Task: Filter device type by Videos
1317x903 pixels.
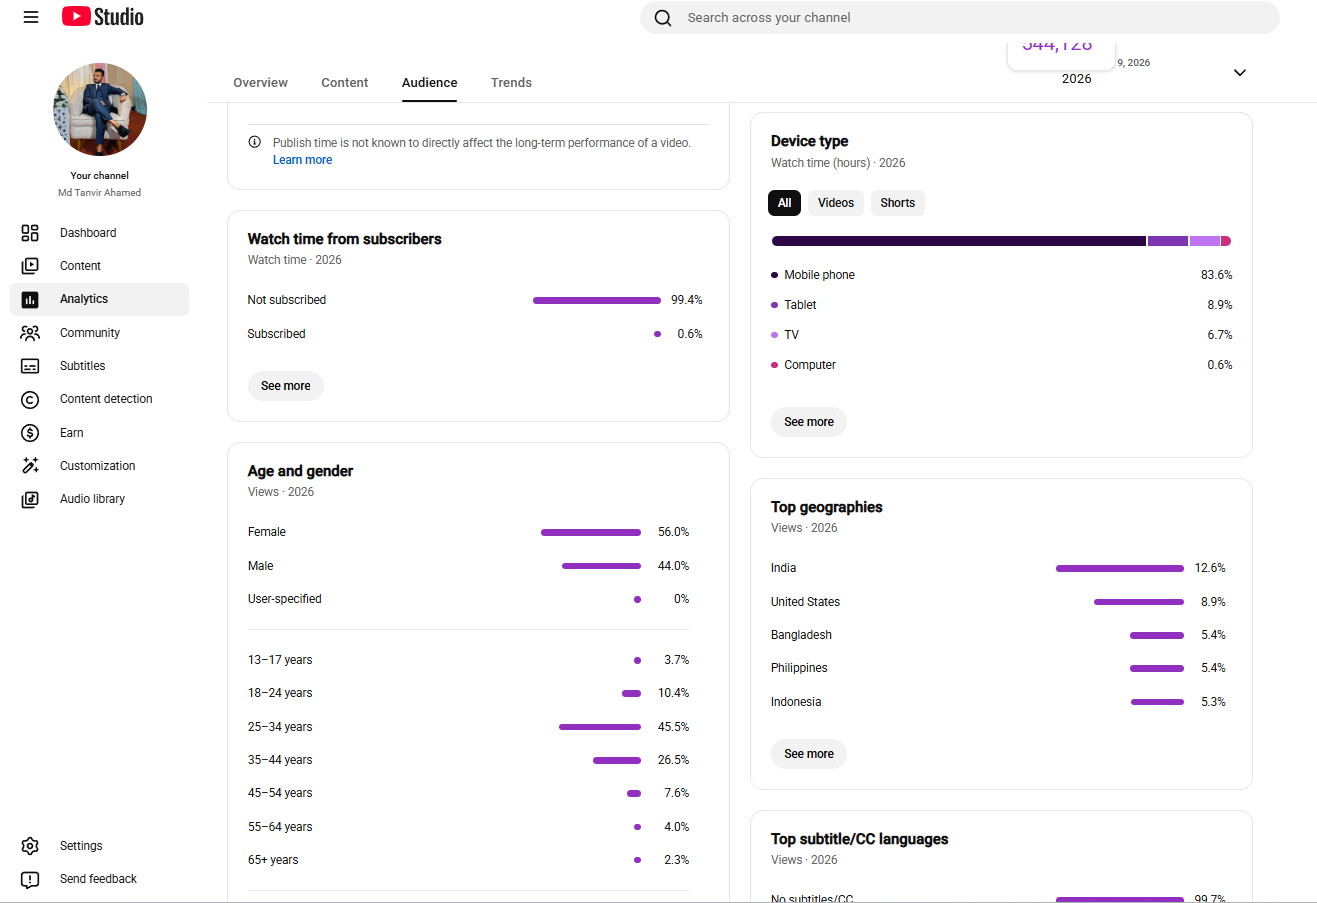Action: click(x=836, y=203)
